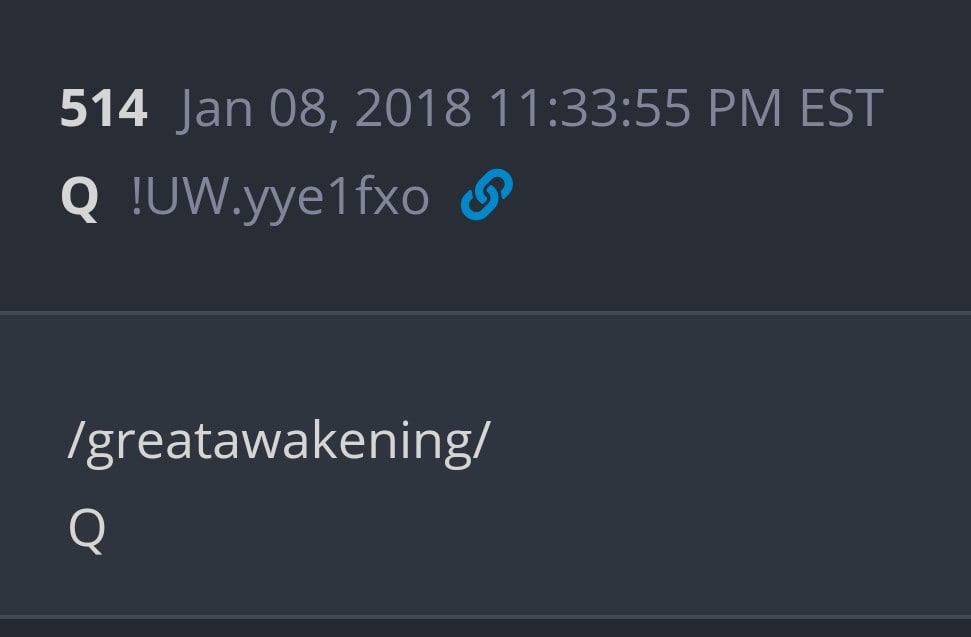Click the yye1fxo ending of the tripcode
This screenshot has width=971, height=637.
click(338, 197)
